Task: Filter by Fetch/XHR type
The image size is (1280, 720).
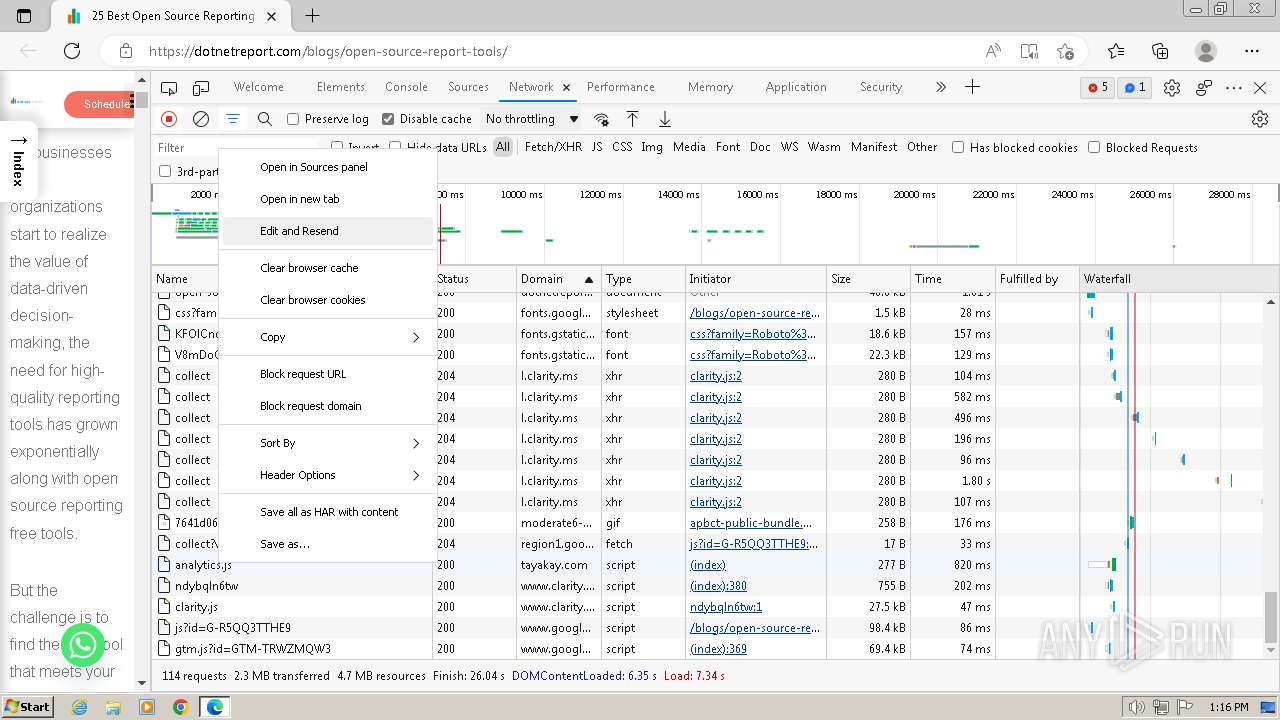Action: 553,147
